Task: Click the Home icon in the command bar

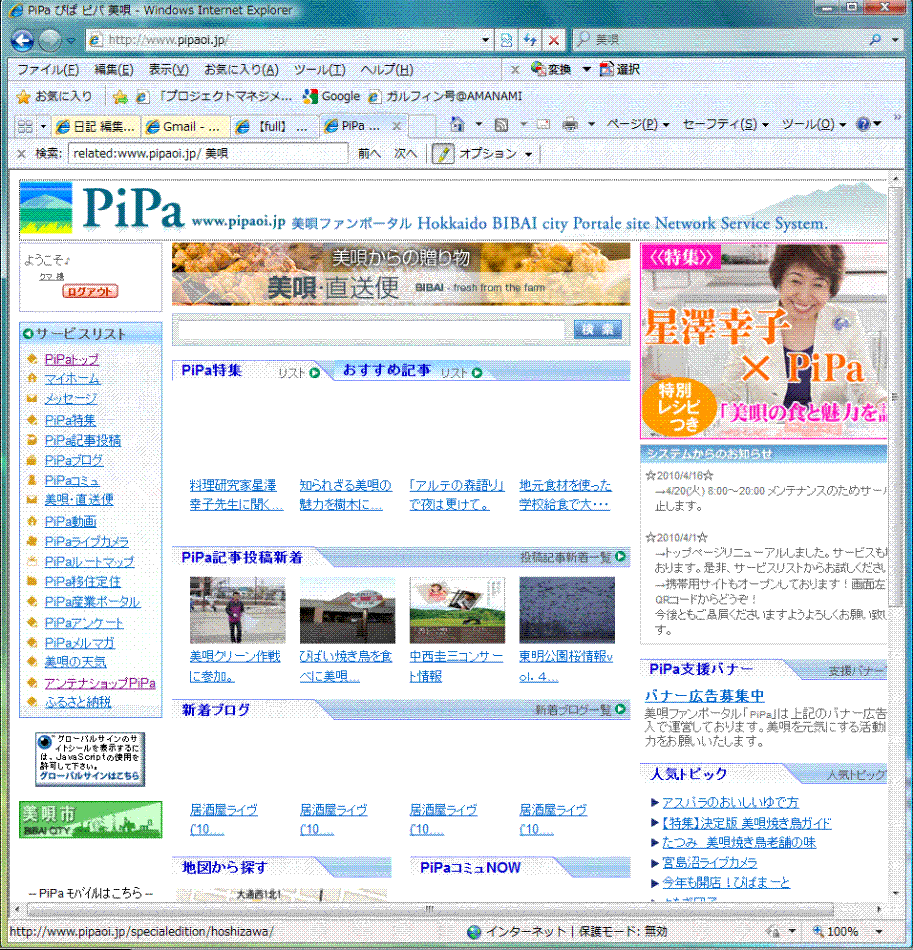Action: [457, 125]
